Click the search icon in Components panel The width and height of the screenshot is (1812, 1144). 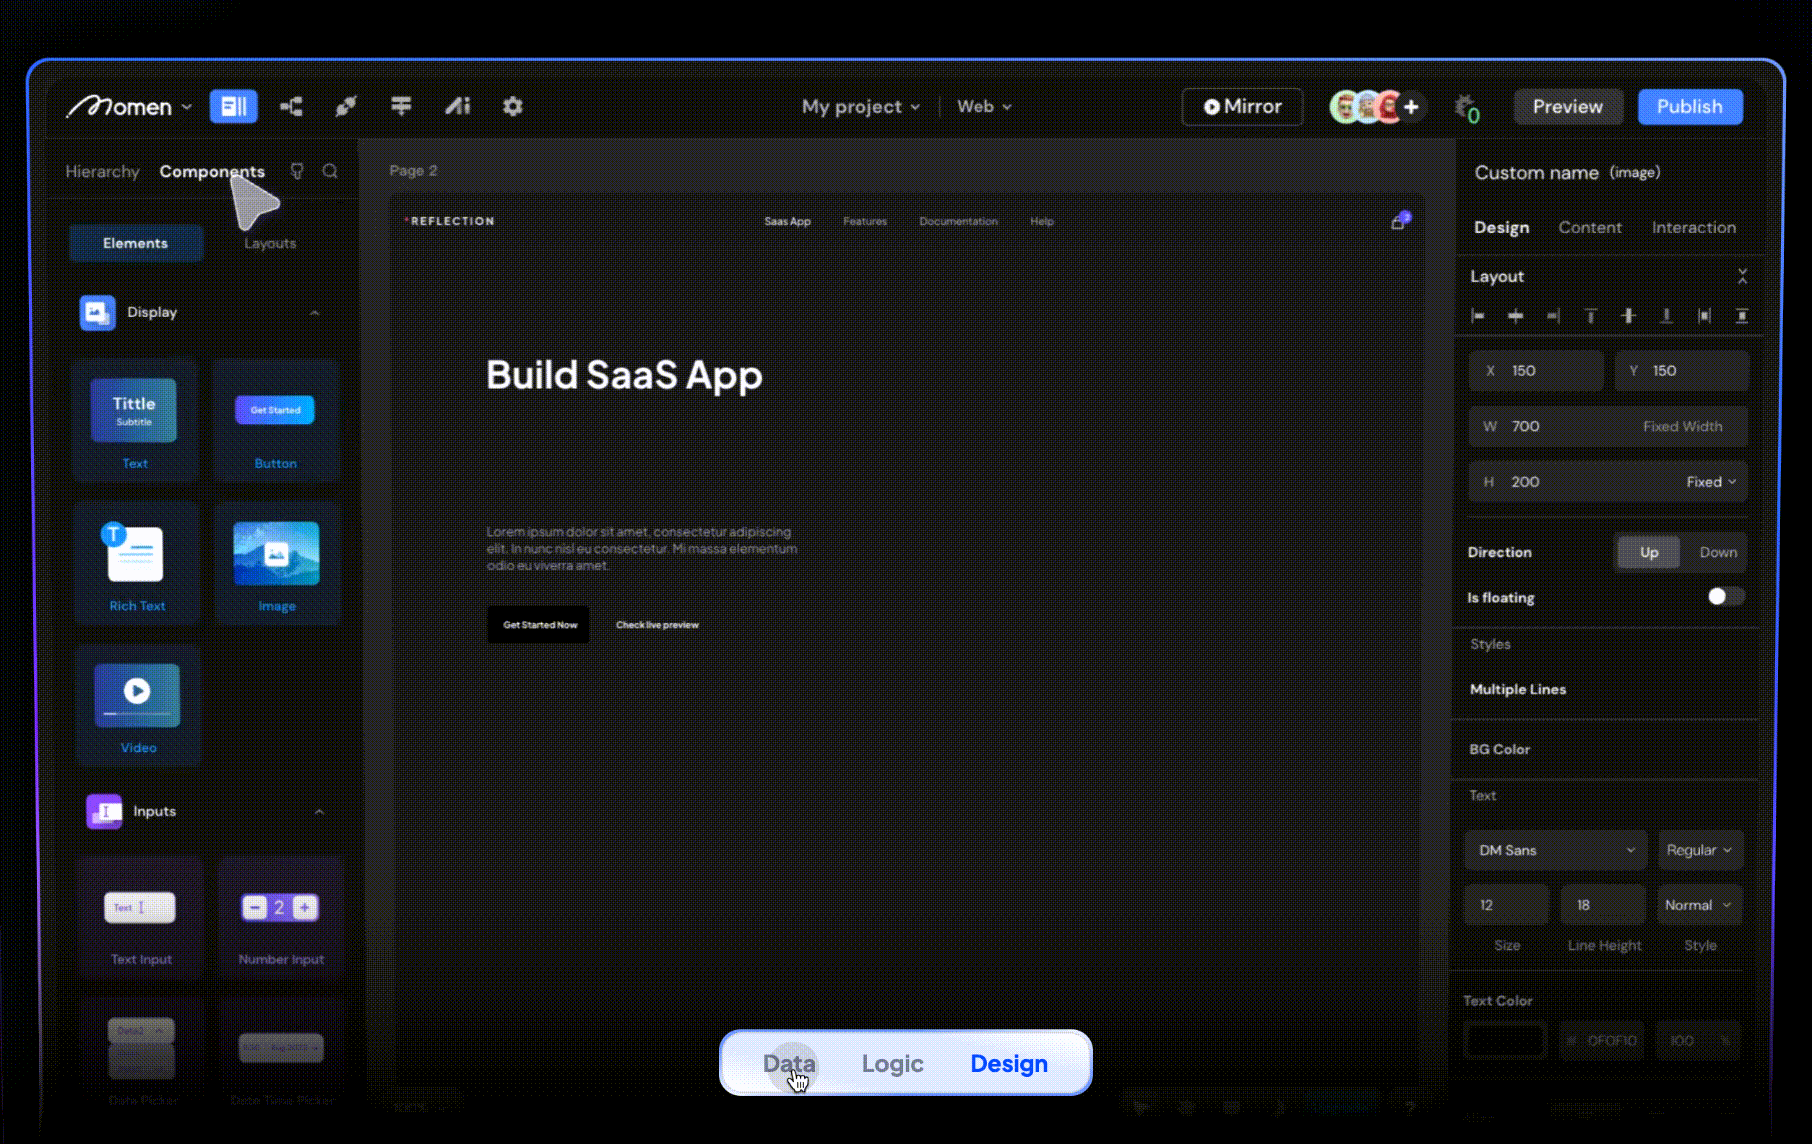330,171
